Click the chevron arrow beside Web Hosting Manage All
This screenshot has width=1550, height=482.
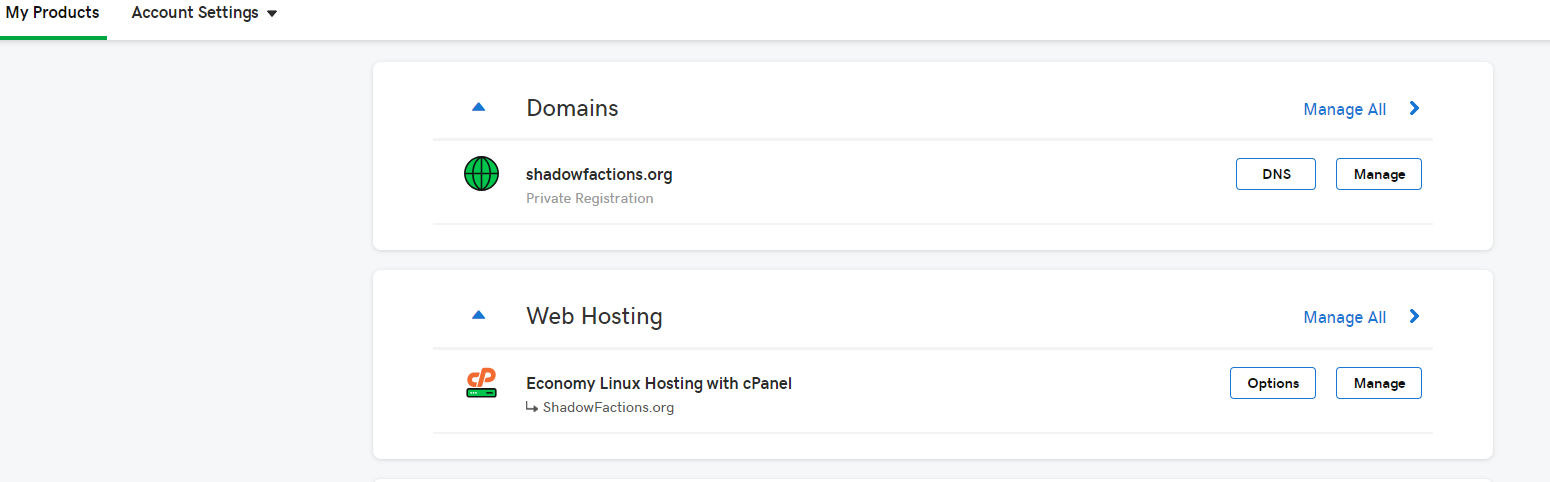(x=1414, y=316)
